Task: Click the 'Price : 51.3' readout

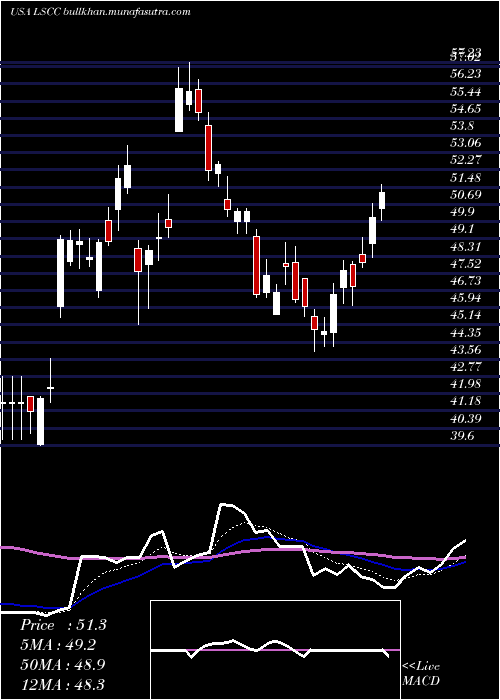Action: [63, 625]
